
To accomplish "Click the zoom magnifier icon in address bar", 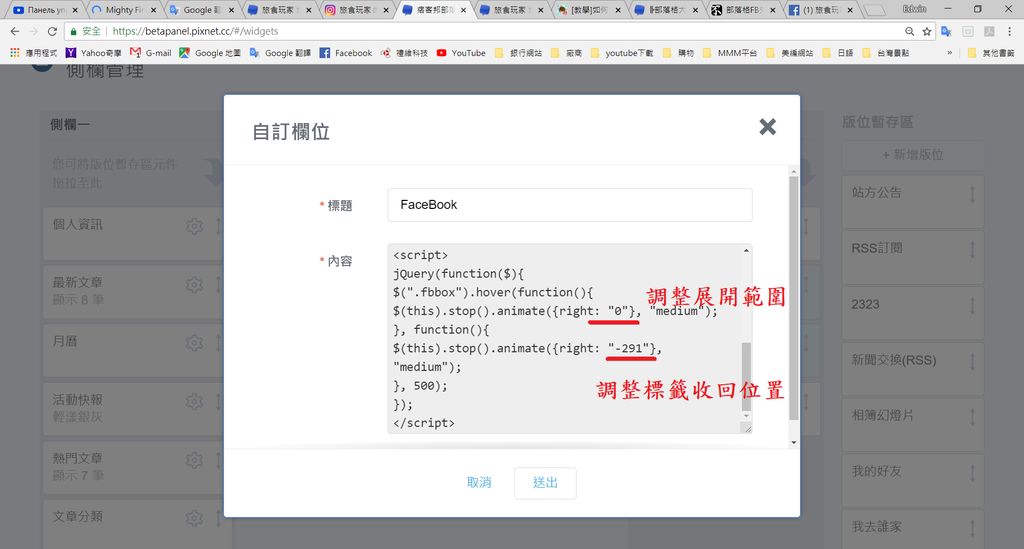I will [x=909, y=31].
